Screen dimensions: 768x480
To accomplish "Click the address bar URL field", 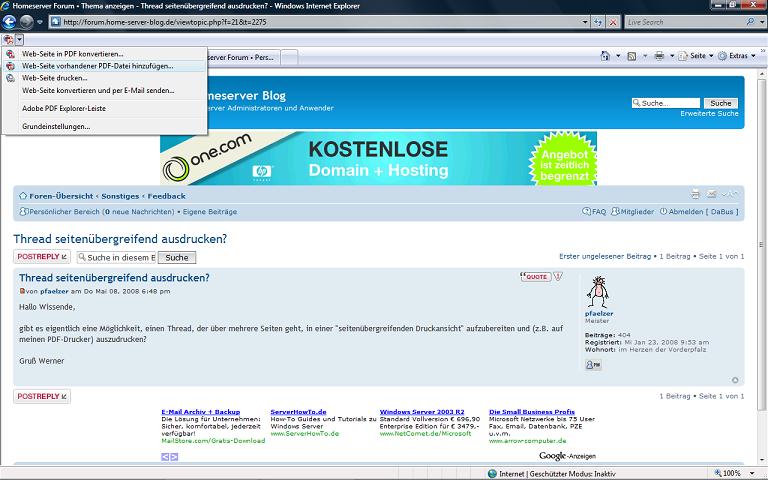I will [316, 22].
